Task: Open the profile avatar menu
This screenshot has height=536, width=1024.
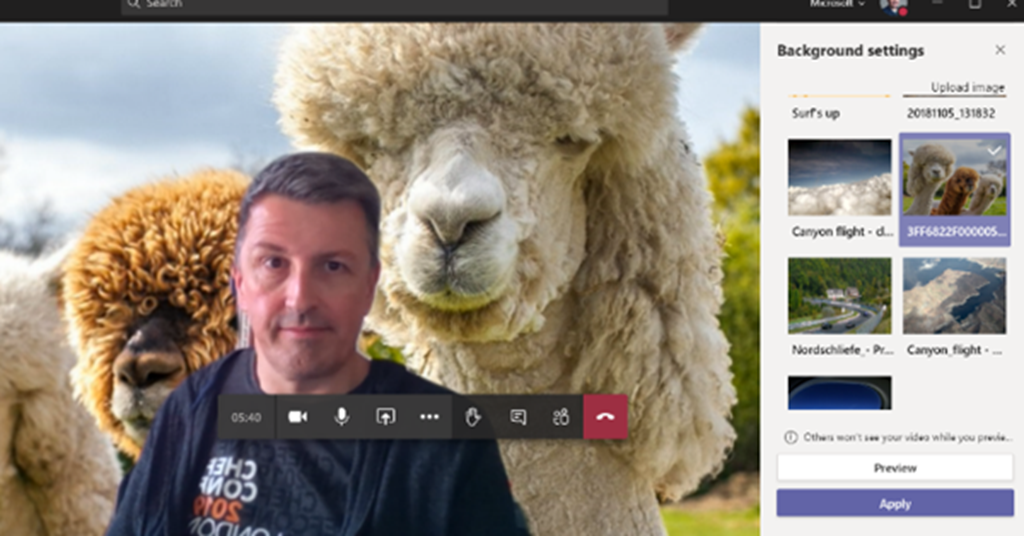Action: click(892, 6)
